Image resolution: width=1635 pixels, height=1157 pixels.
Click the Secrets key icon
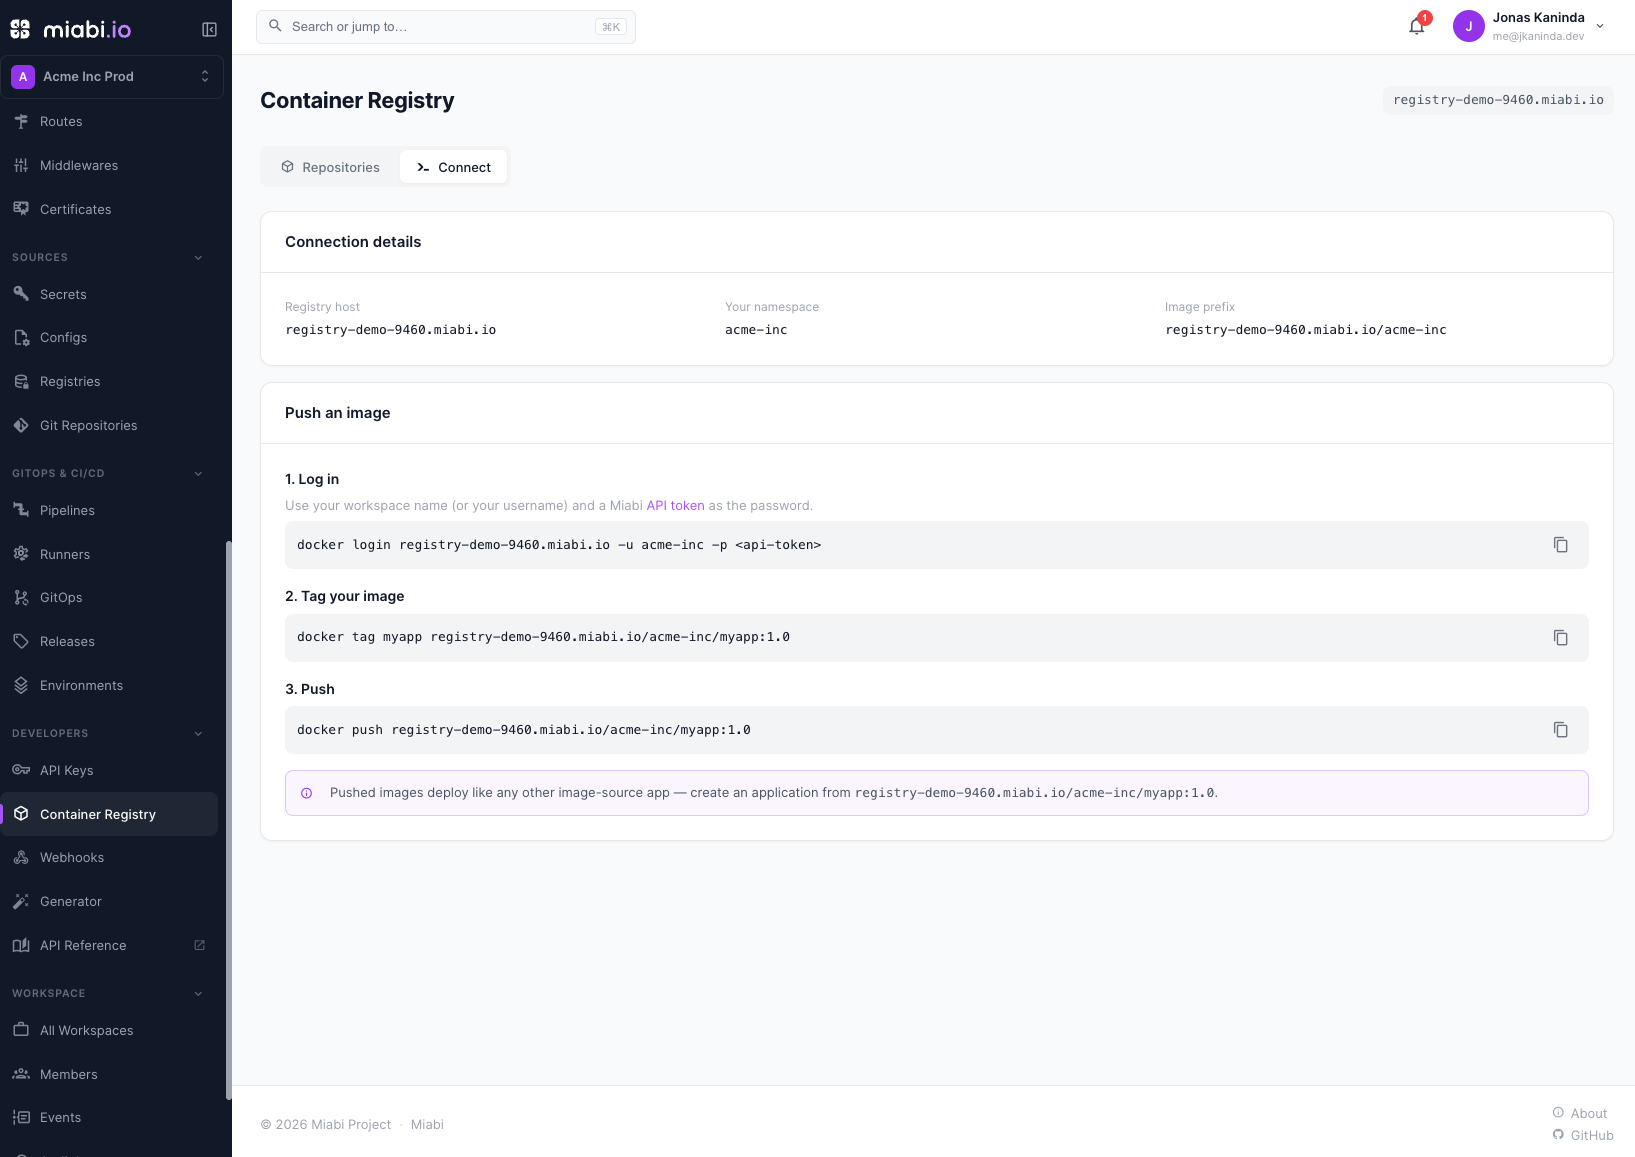click(21, 294)
